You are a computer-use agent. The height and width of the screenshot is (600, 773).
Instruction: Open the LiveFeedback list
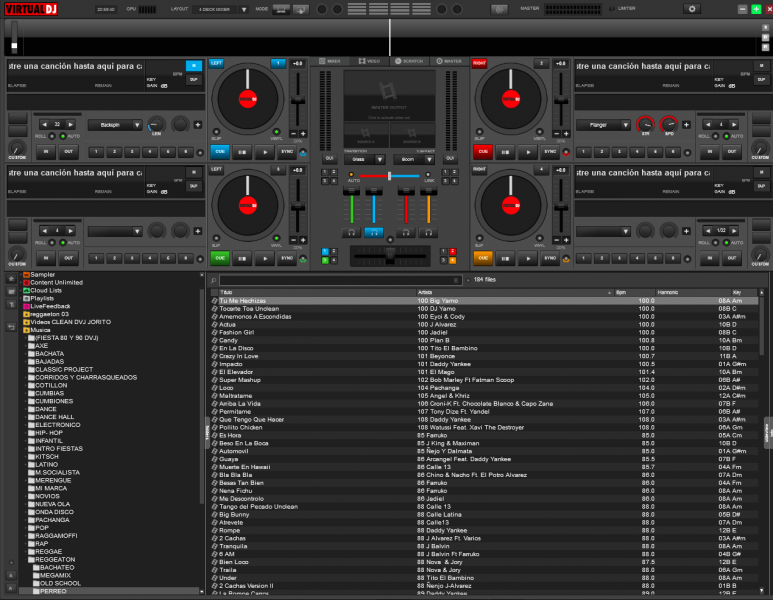coord(50,306)
